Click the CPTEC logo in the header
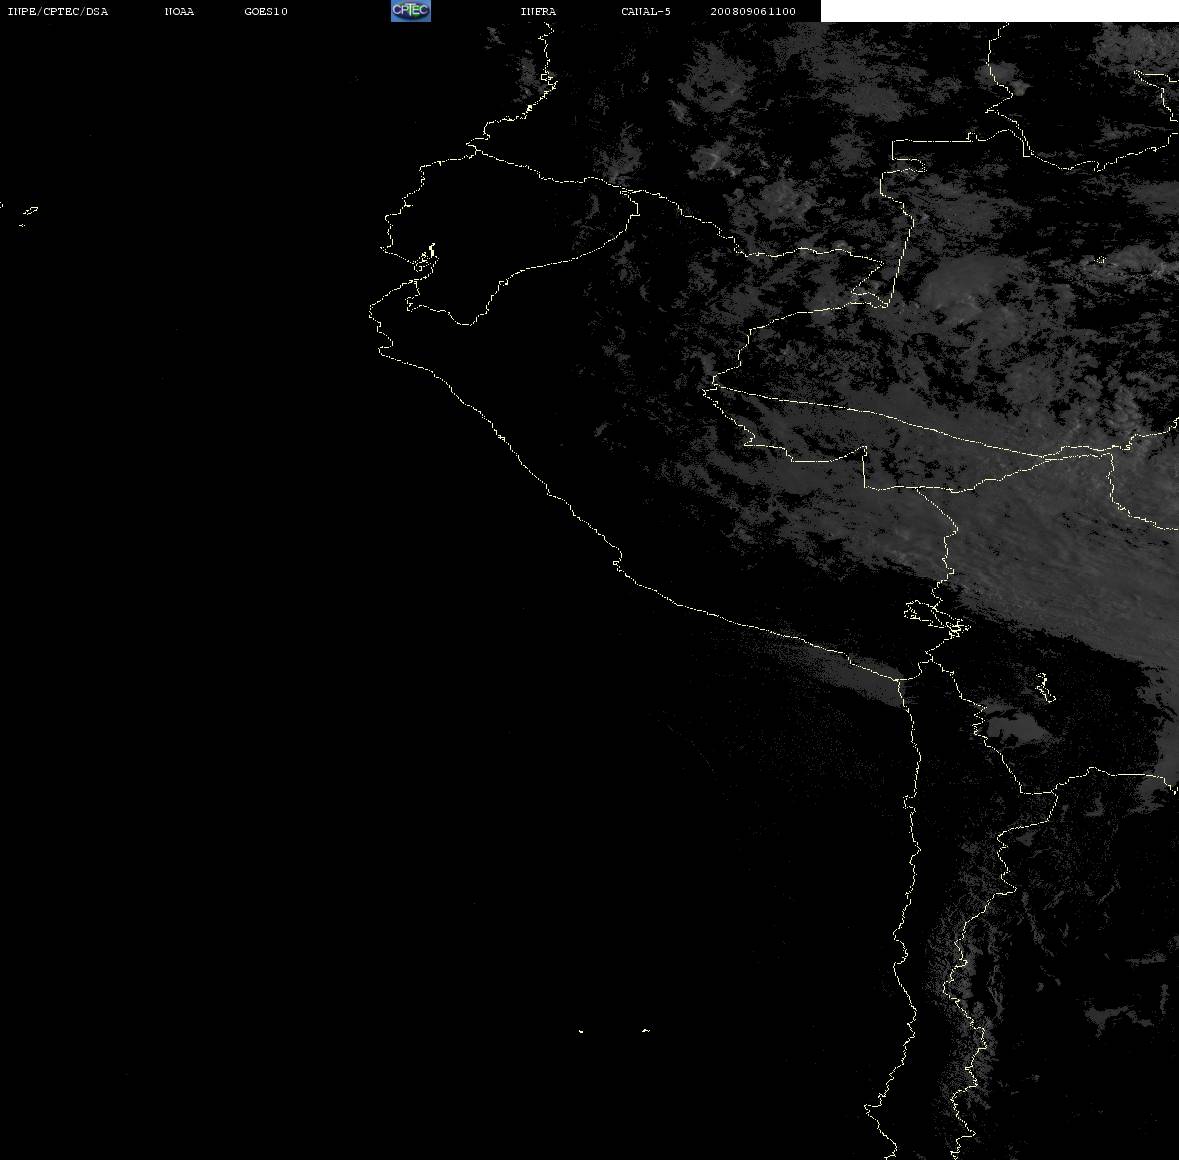Screen dimensions: 1179x1160 (x=411, y=11)
